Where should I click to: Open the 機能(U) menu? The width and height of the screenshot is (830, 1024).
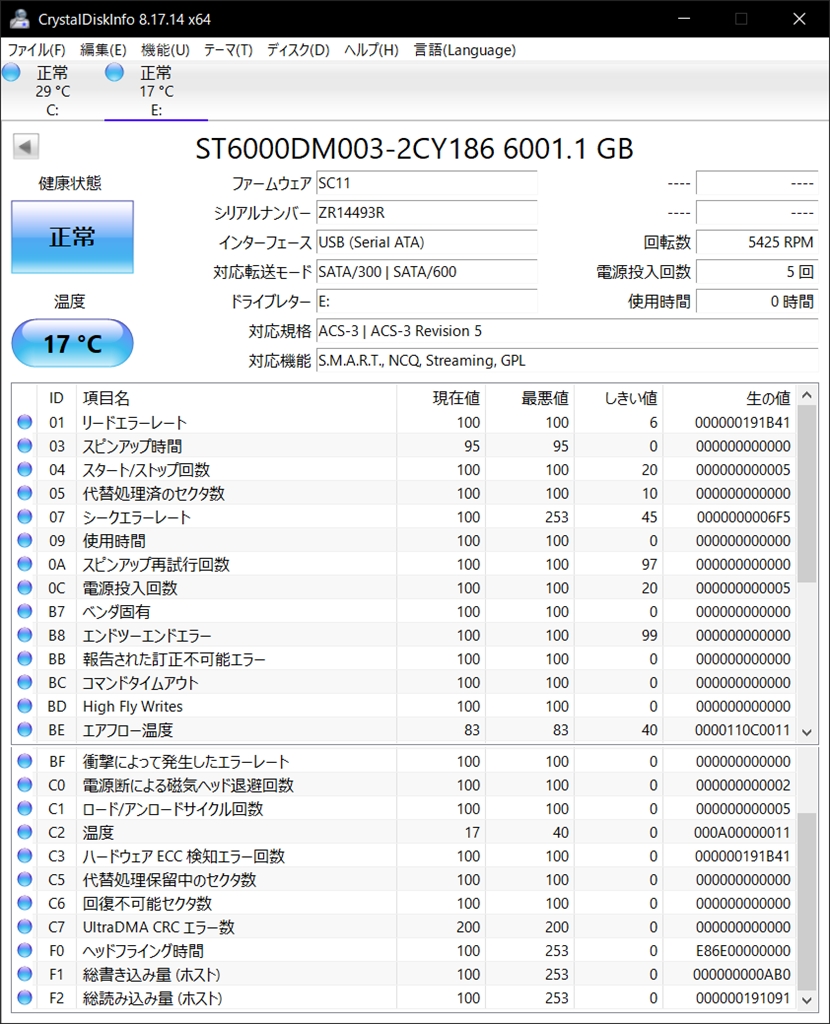(165, 50)
